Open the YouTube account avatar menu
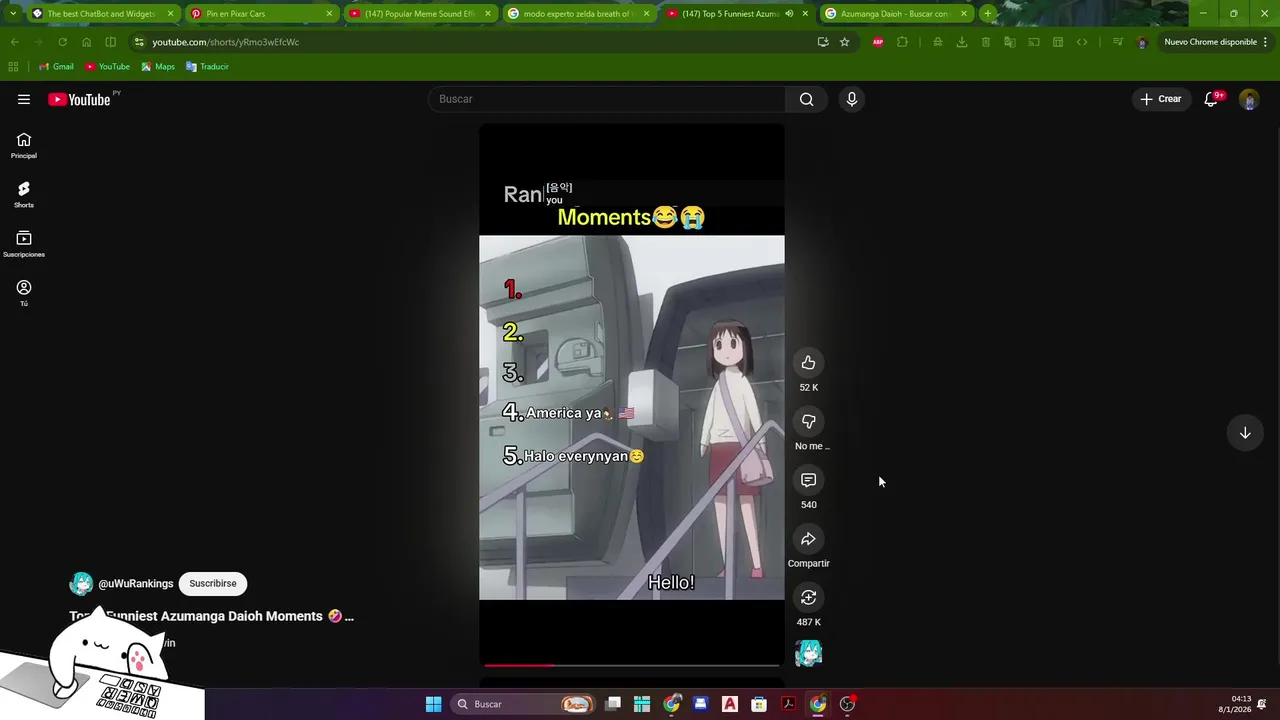Viewport: 1280px width, 720px height. (x=1249, y=99)
